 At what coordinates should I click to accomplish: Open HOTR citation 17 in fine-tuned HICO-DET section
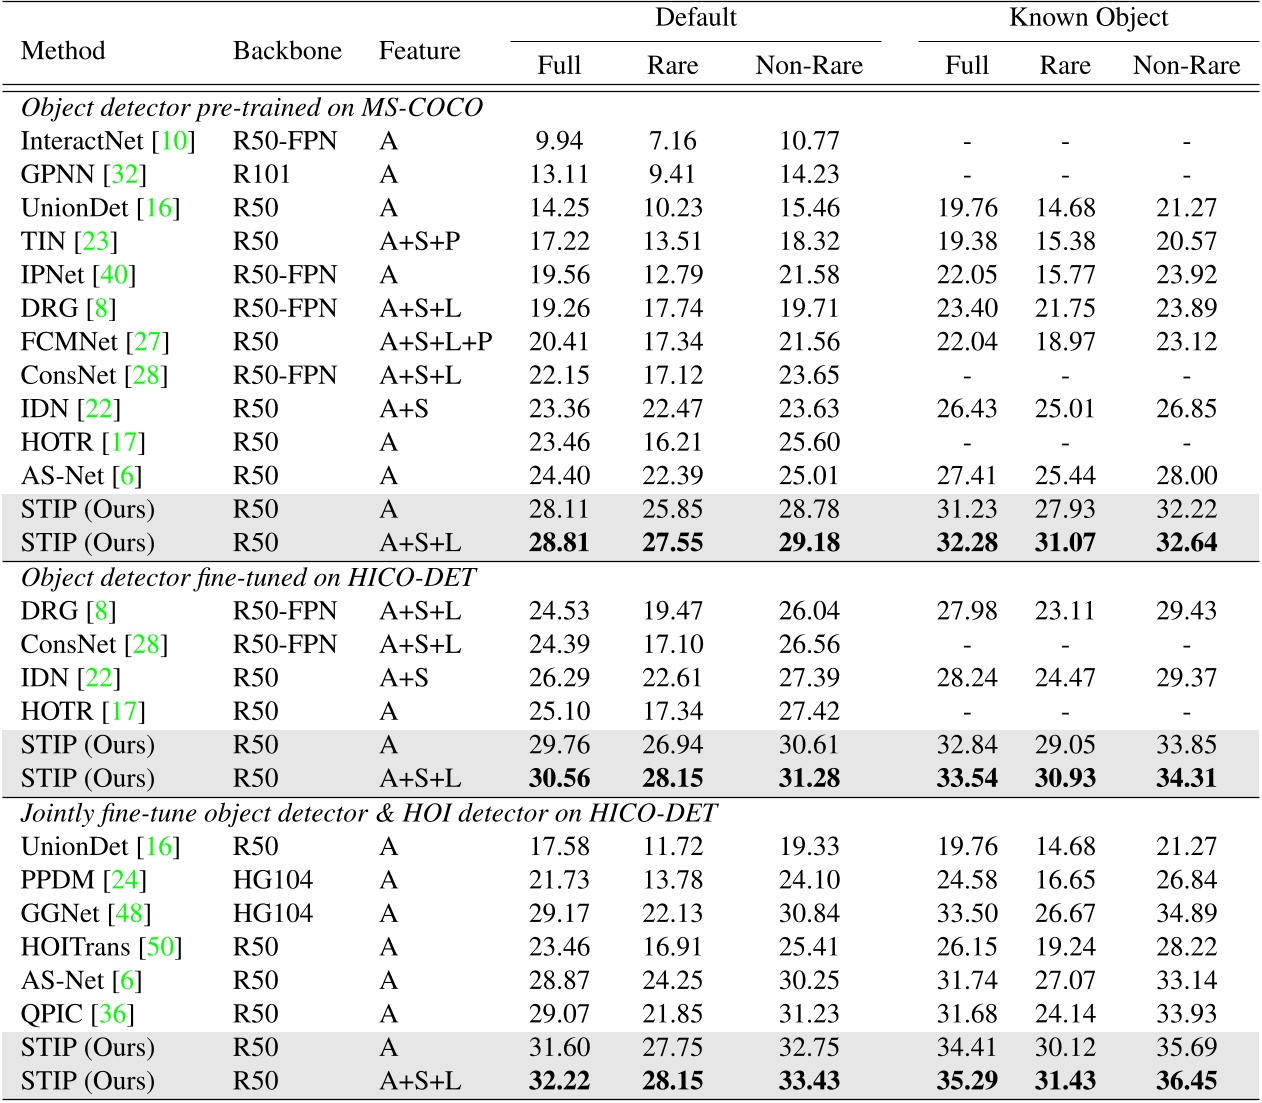125,712
